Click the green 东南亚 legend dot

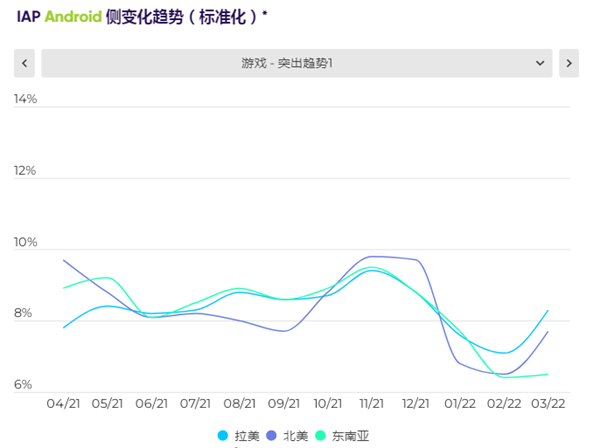pos(322,435)
